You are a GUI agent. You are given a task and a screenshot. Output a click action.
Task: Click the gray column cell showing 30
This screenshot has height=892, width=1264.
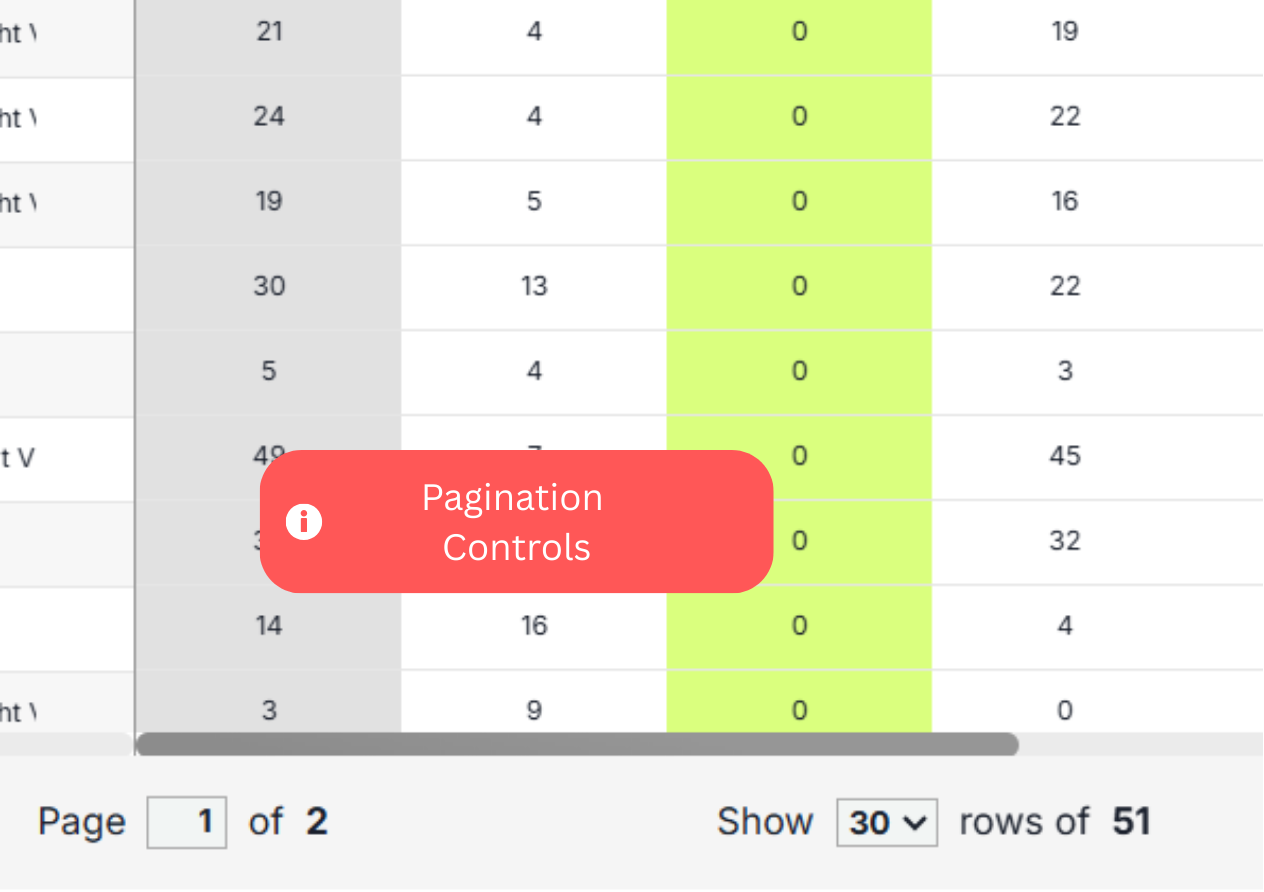(269, 287)
